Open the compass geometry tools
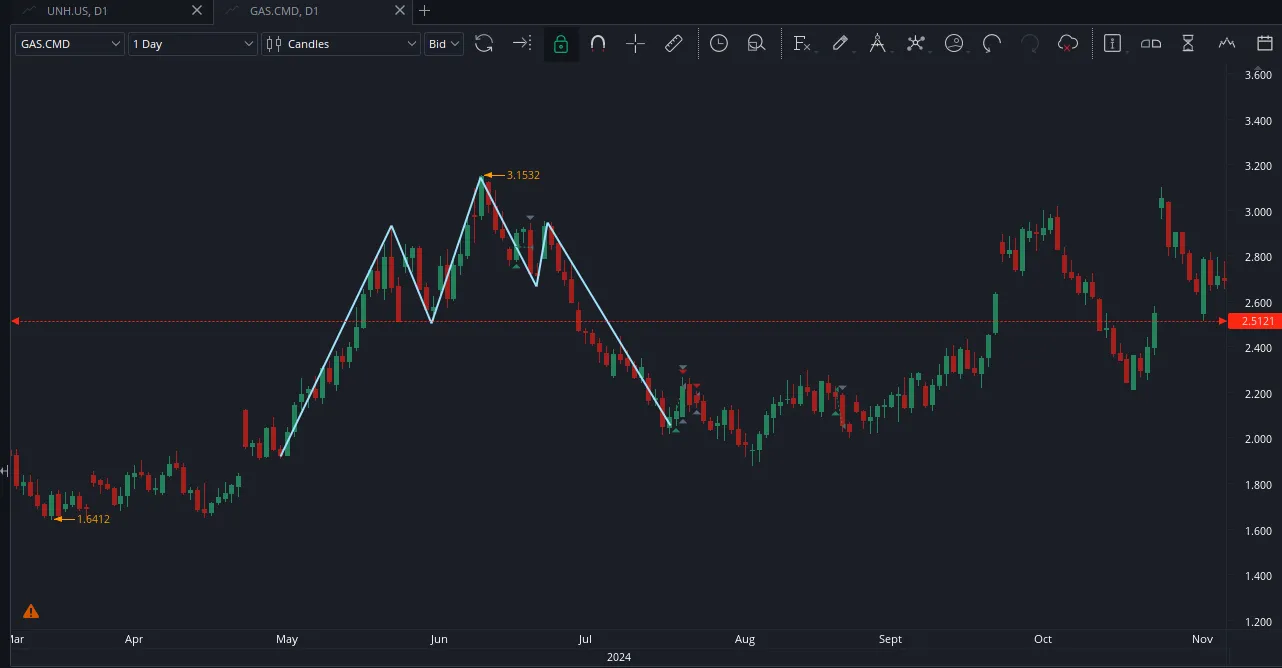The width and height of the screenshot is (1282, 668). (x=877, y=43)
